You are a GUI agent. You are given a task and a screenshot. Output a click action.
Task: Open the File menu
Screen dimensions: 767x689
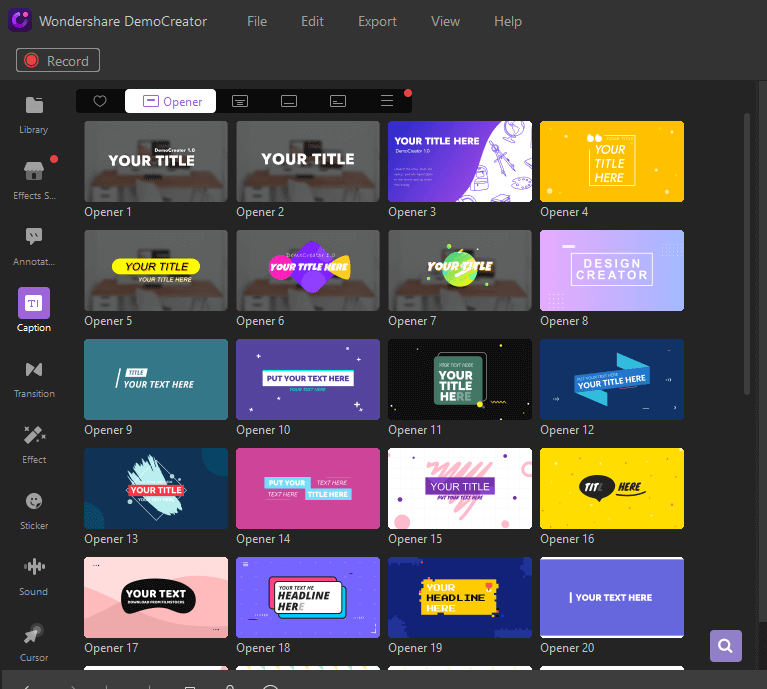coord(257,22)
